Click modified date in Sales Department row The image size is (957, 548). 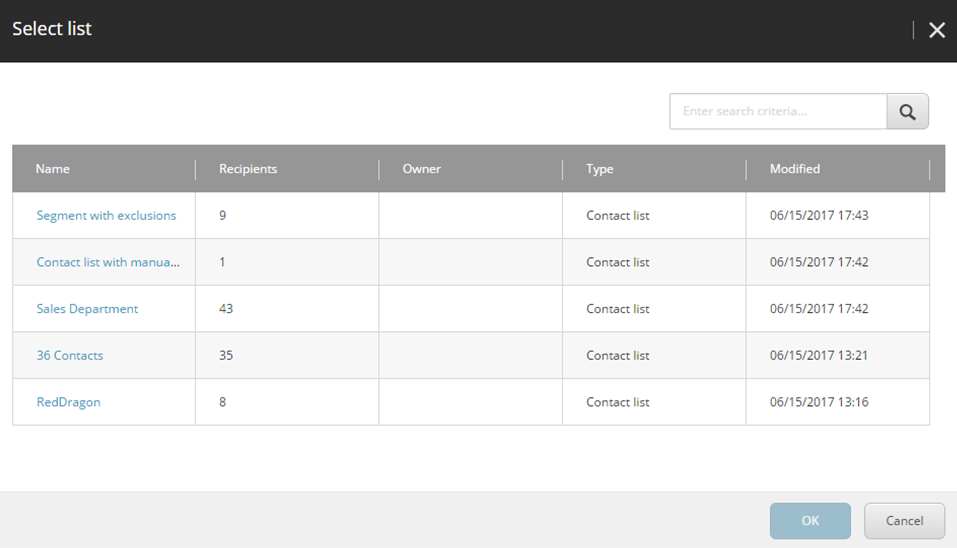[x=819, y=309]
